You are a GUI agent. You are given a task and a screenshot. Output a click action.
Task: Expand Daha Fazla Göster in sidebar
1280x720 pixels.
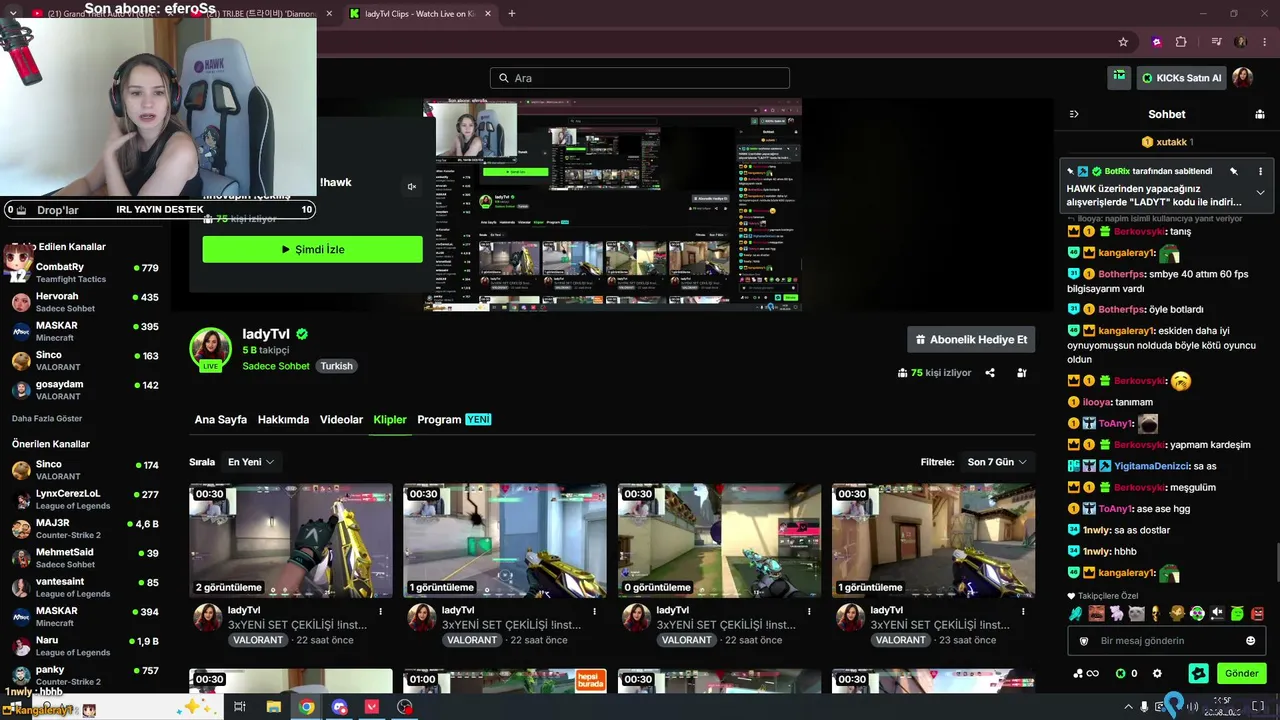pos(47,418)
